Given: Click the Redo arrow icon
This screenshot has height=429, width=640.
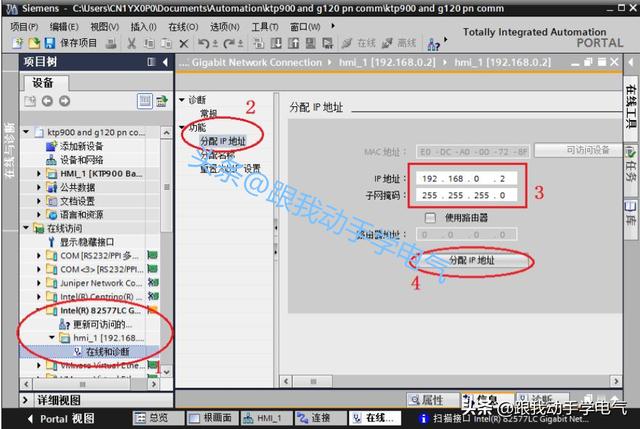Looking at the screenshot, I should tap(229, 43).
